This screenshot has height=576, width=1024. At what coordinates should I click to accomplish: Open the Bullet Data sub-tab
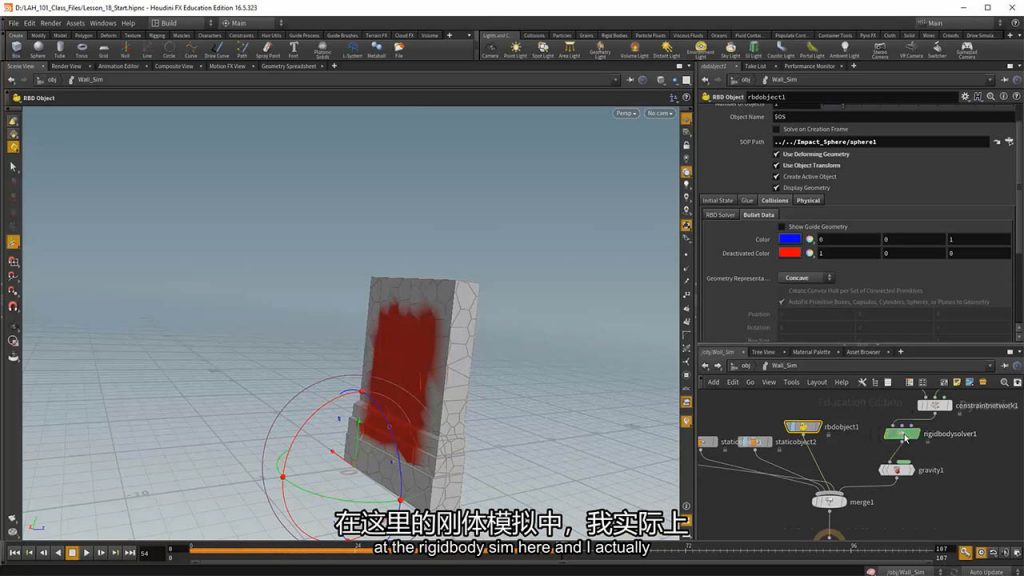758,215
